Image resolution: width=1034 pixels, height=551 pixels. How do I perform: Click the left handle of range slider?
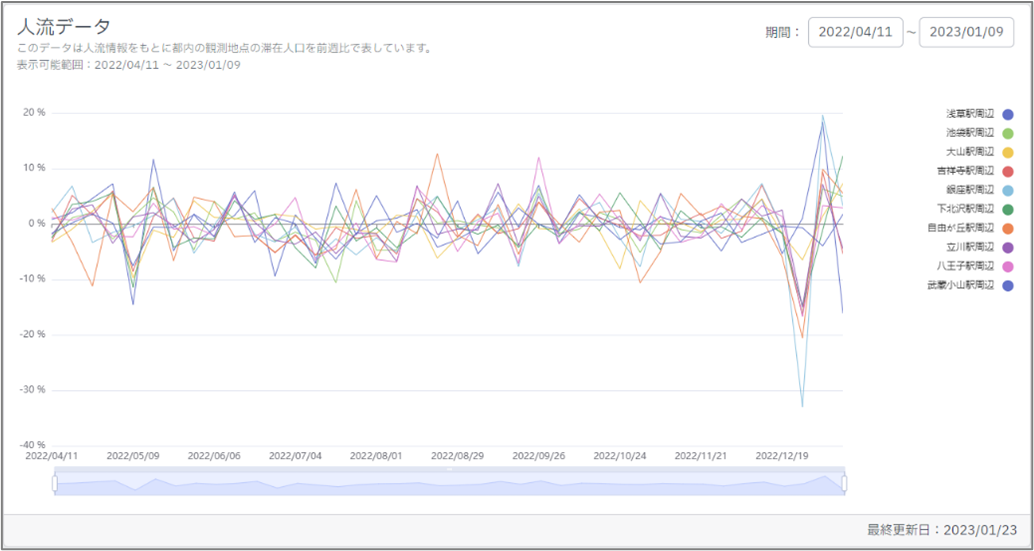[x=55, y=484]
